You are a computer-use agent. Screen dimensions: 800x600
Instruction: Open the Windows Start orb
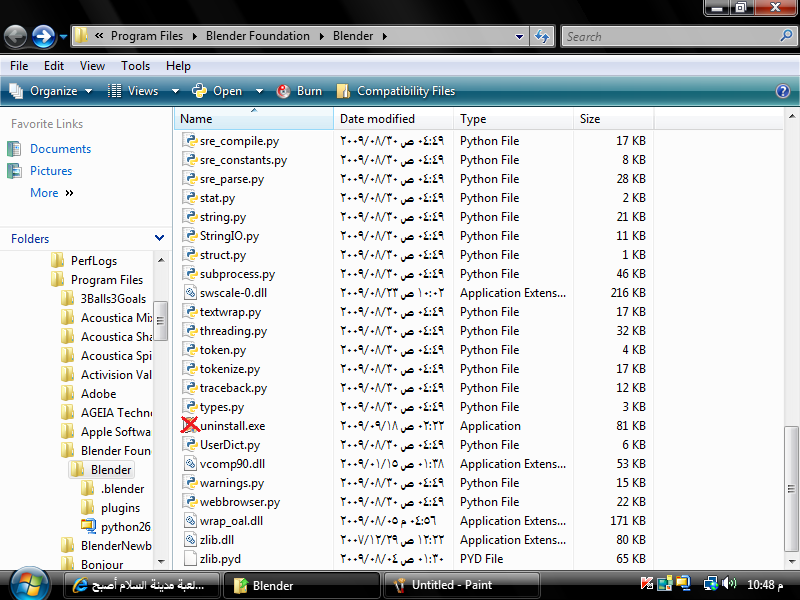tap(29, 584)
